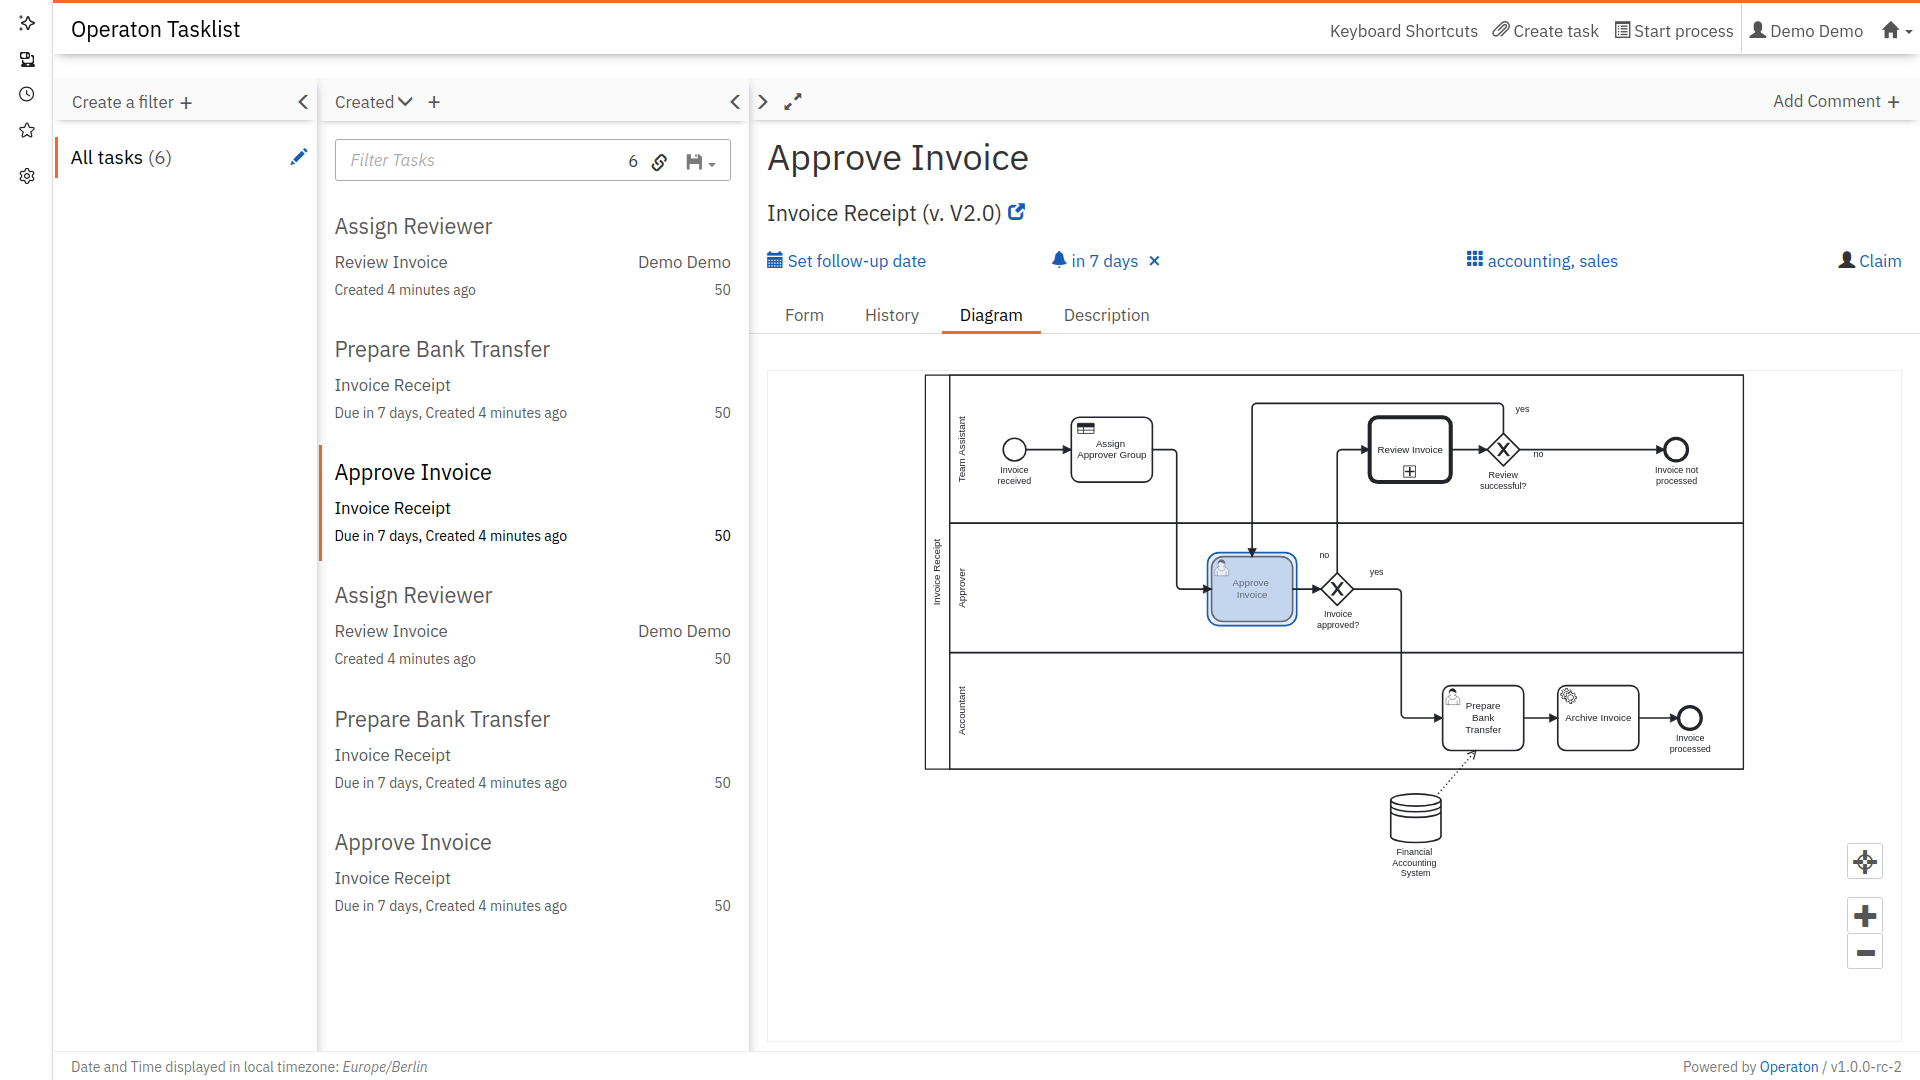Open the save filter criteria dropdown
This screenshot has width=1920, height=1080.
pos(701,162)
